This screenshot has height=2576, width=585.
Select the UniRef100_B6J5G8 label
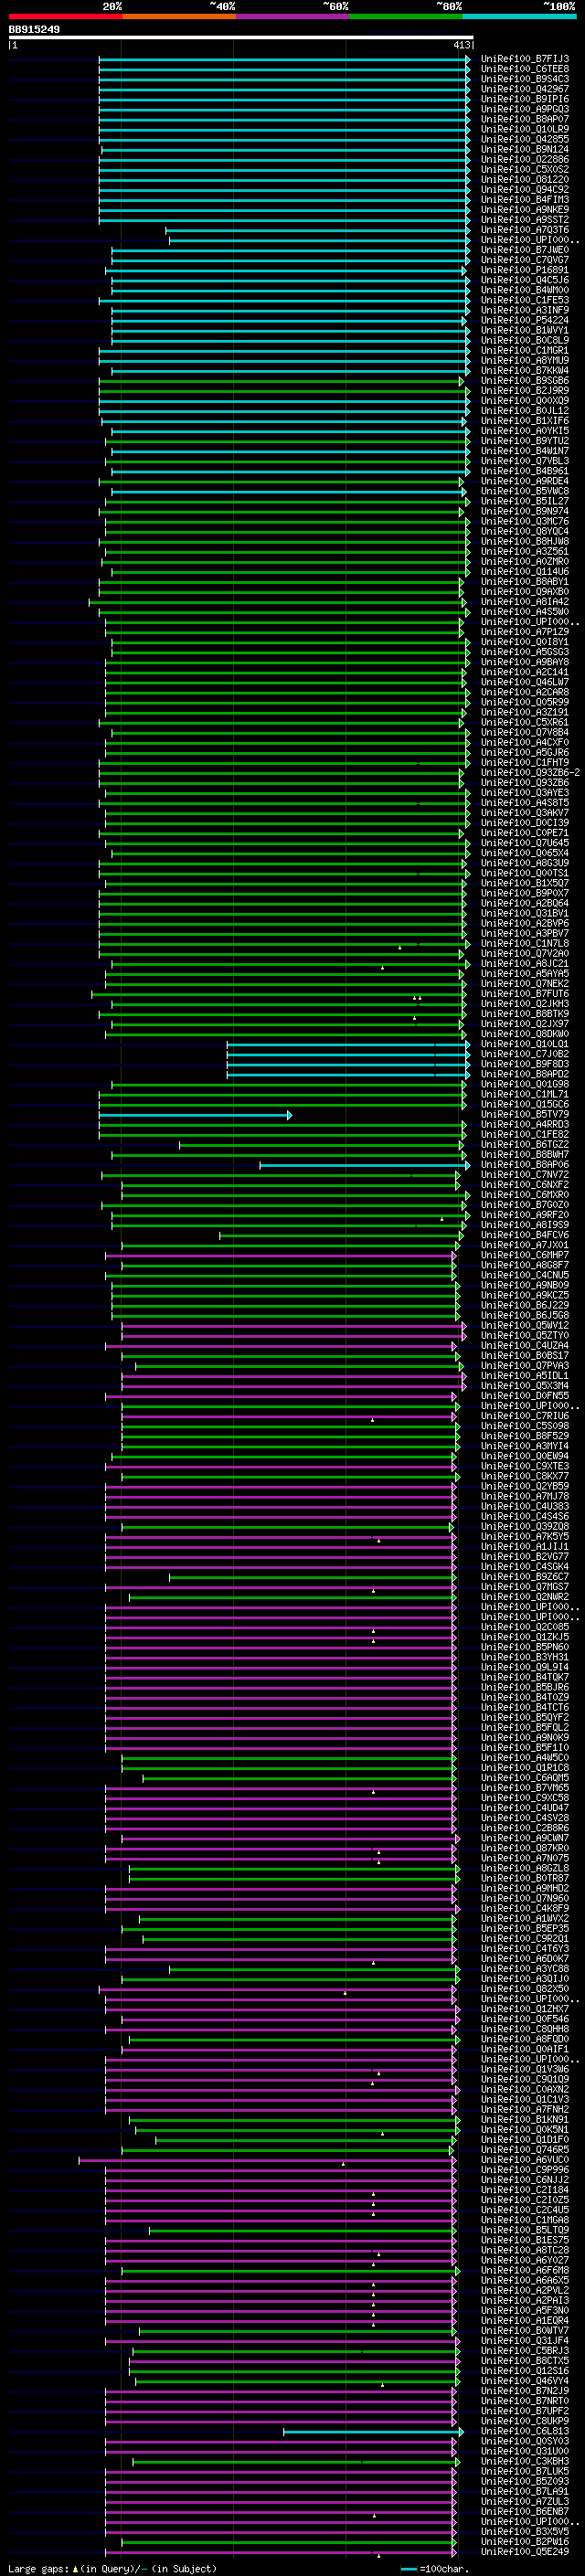point(525,1316)
